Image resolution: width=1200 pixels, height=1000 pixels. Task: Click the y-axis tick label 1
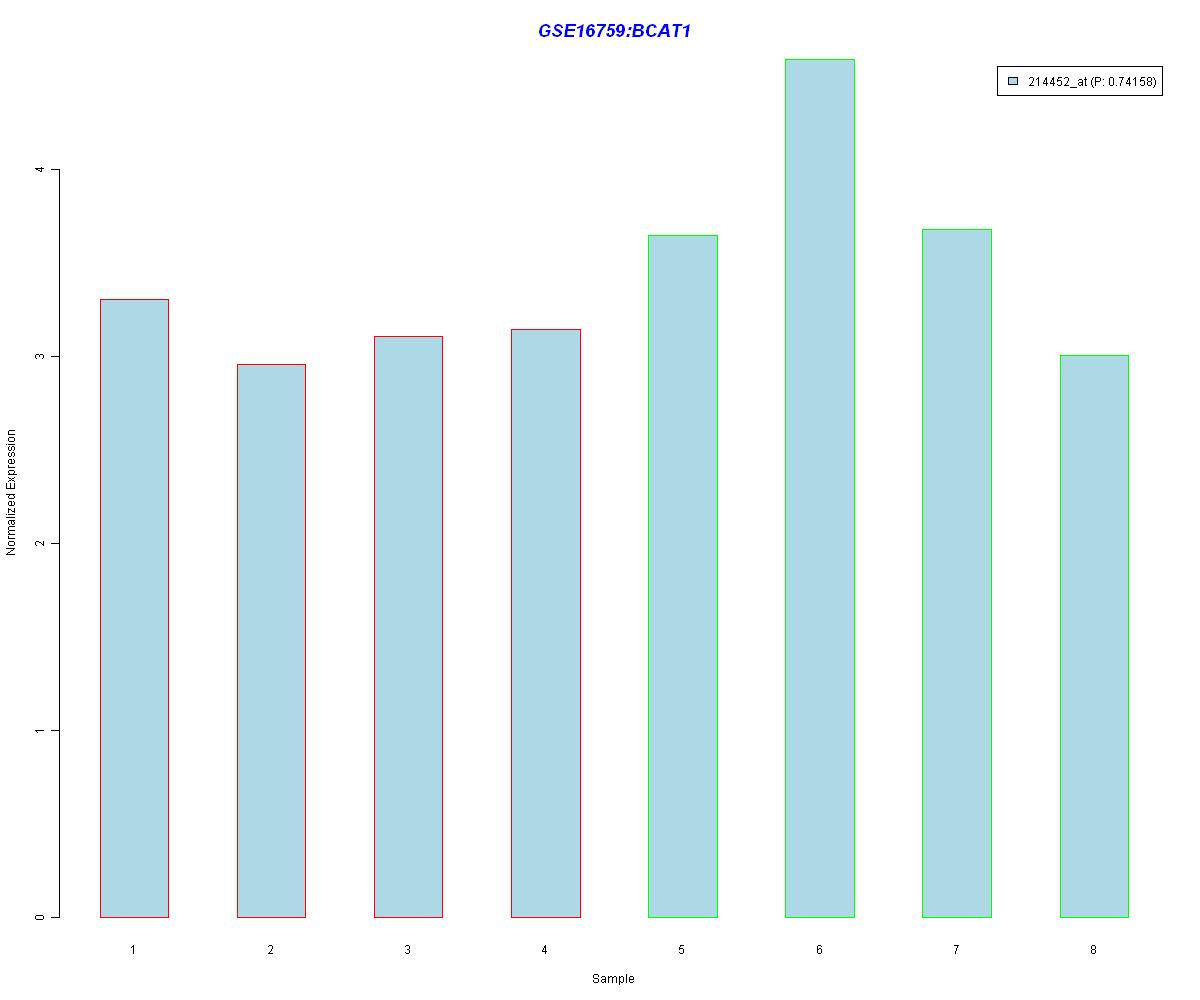[41, 730]
